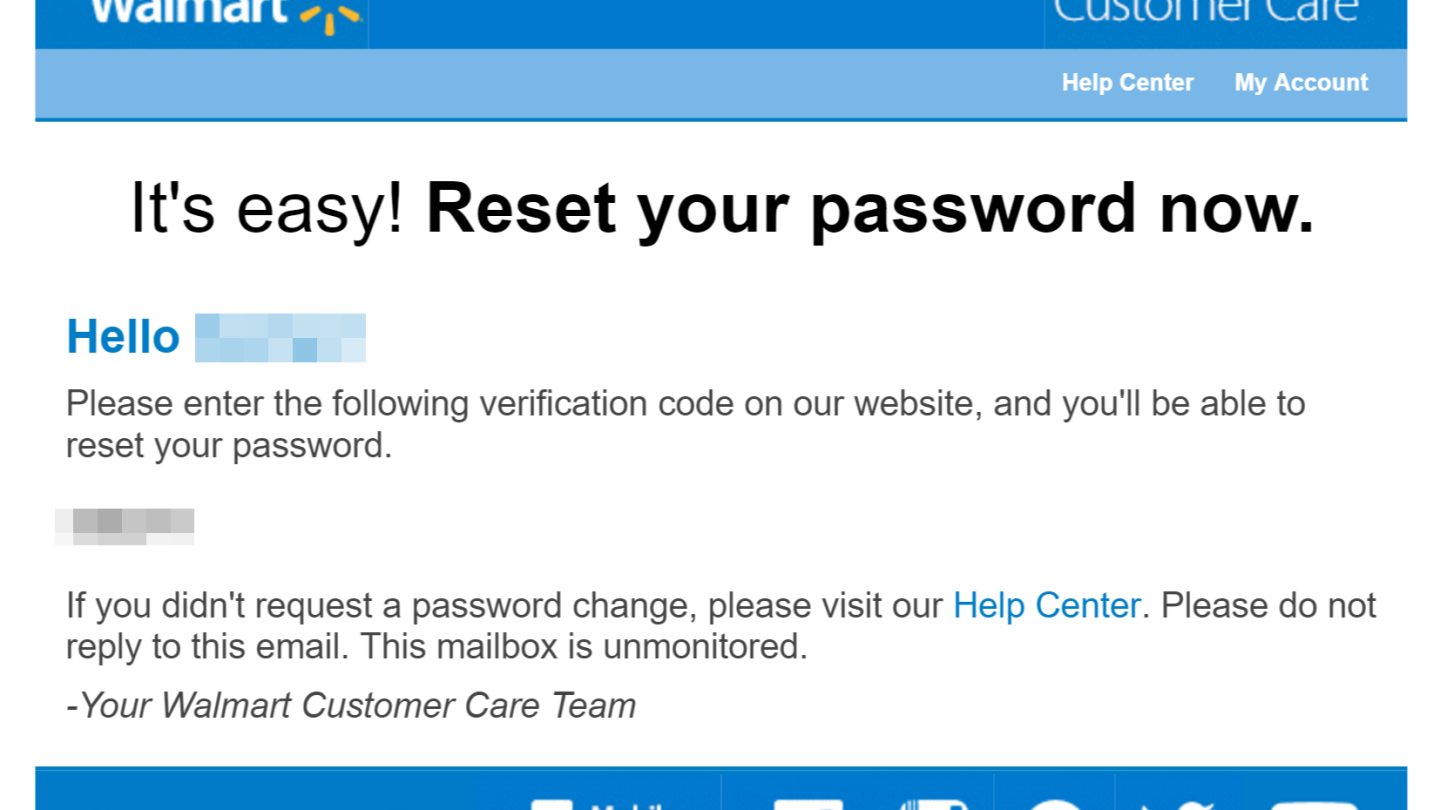Open Help Center in the top navigation
1440x810 pixels.
pyautogui.click(x=1128, y=83)
